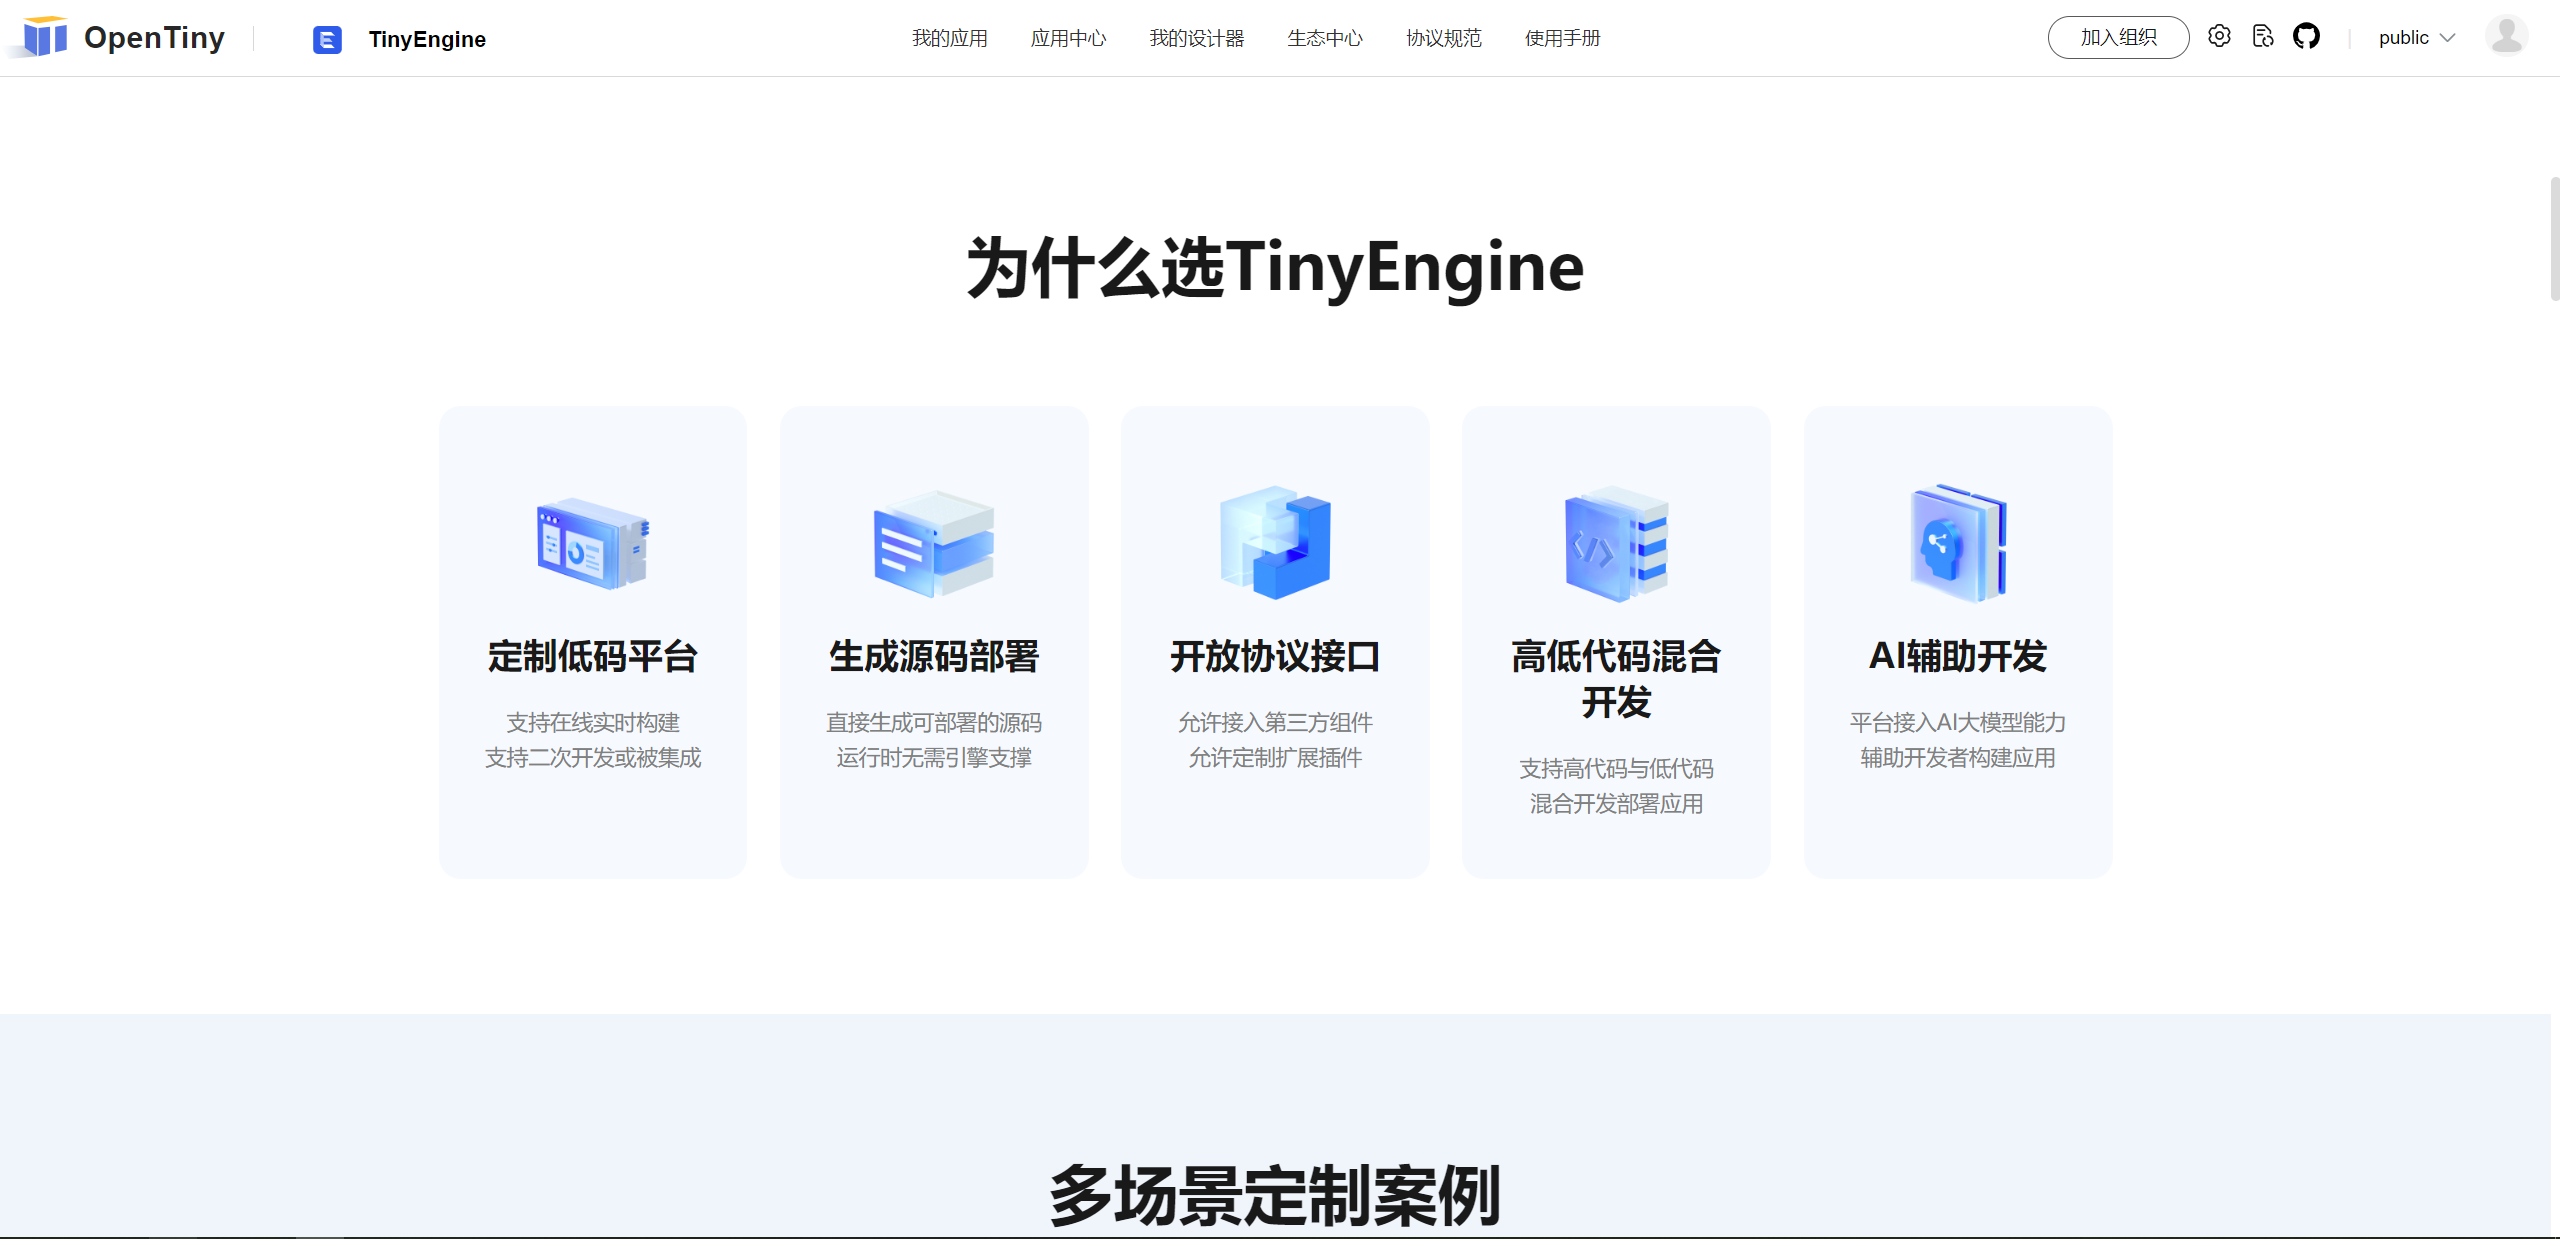Open 我的设计器 navigation item
2560x1239 pixels.
click(1196, 38)
